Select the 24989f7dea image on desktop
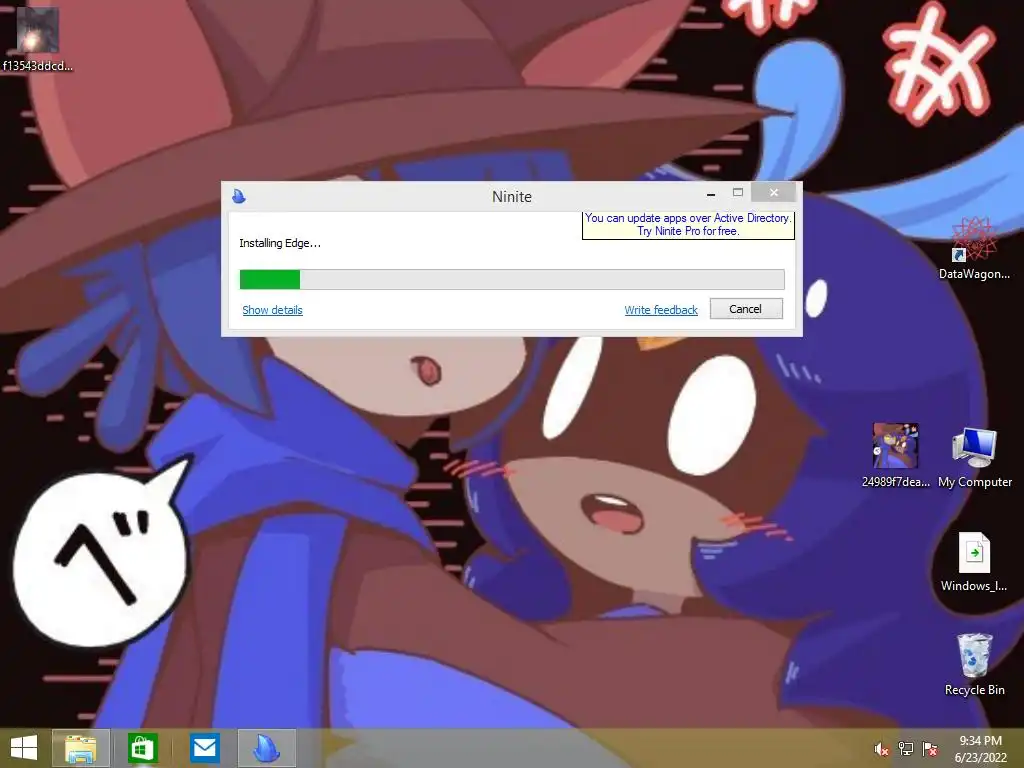The height and width of the screenshot is (768, 1024). coord(895,455)
